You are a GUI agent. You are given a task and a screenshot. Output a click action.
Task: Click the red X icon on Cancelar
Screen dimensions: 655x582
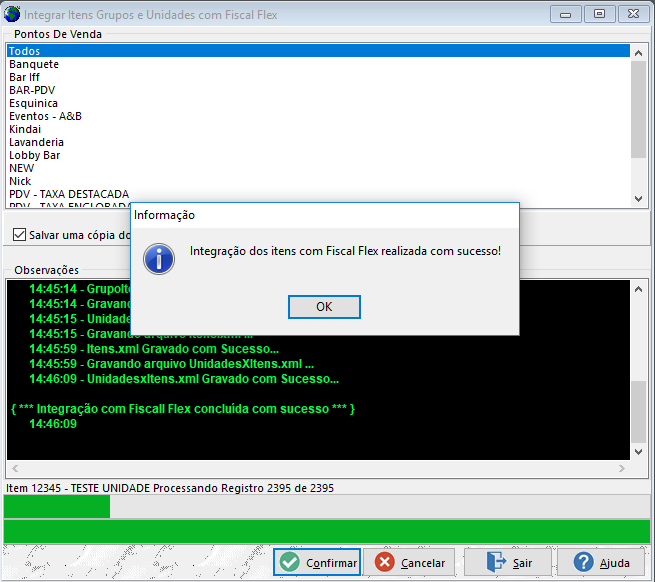(385, 562)
